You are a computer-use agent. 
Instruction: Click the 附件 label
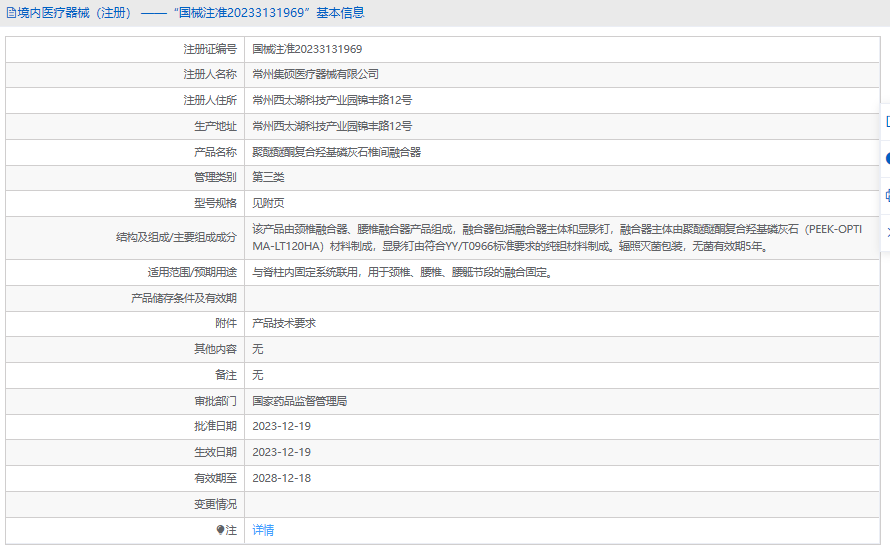coord(226,323)
